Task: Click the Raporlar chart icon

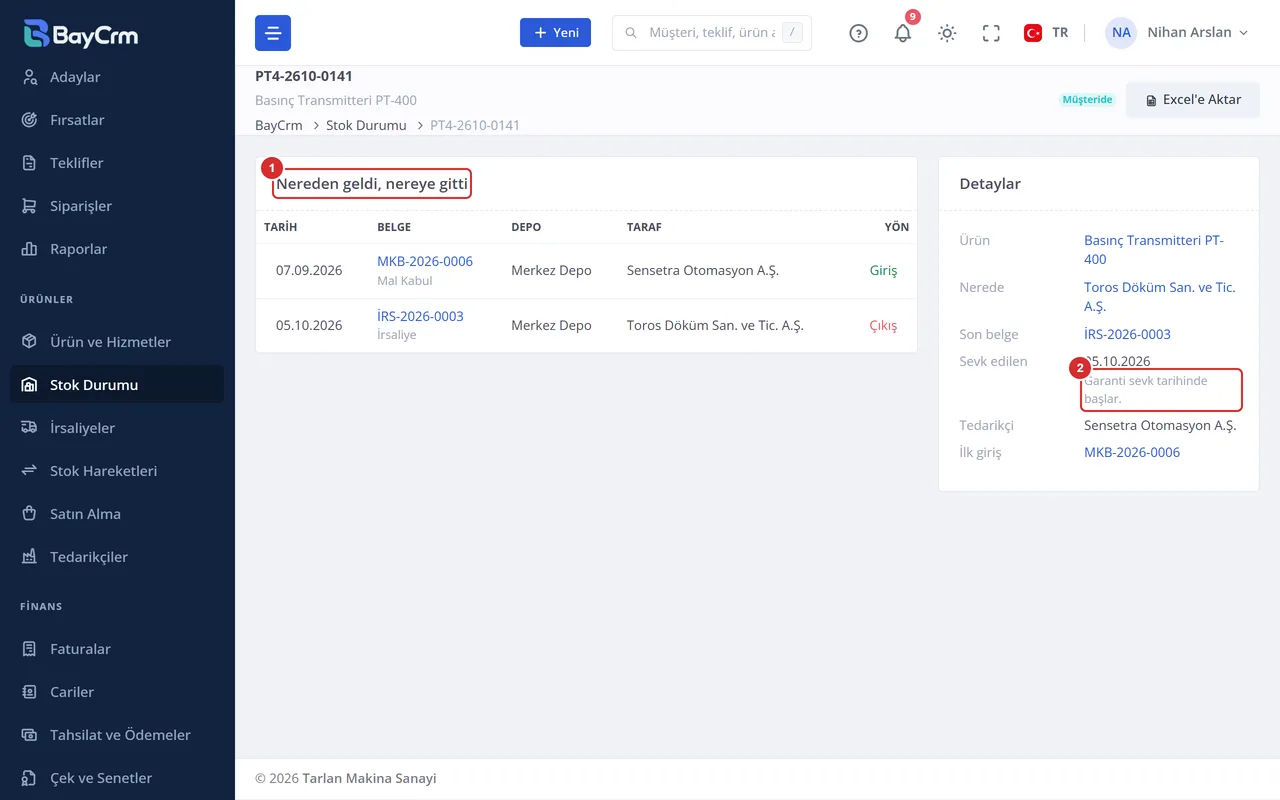Action: [30, 249]
